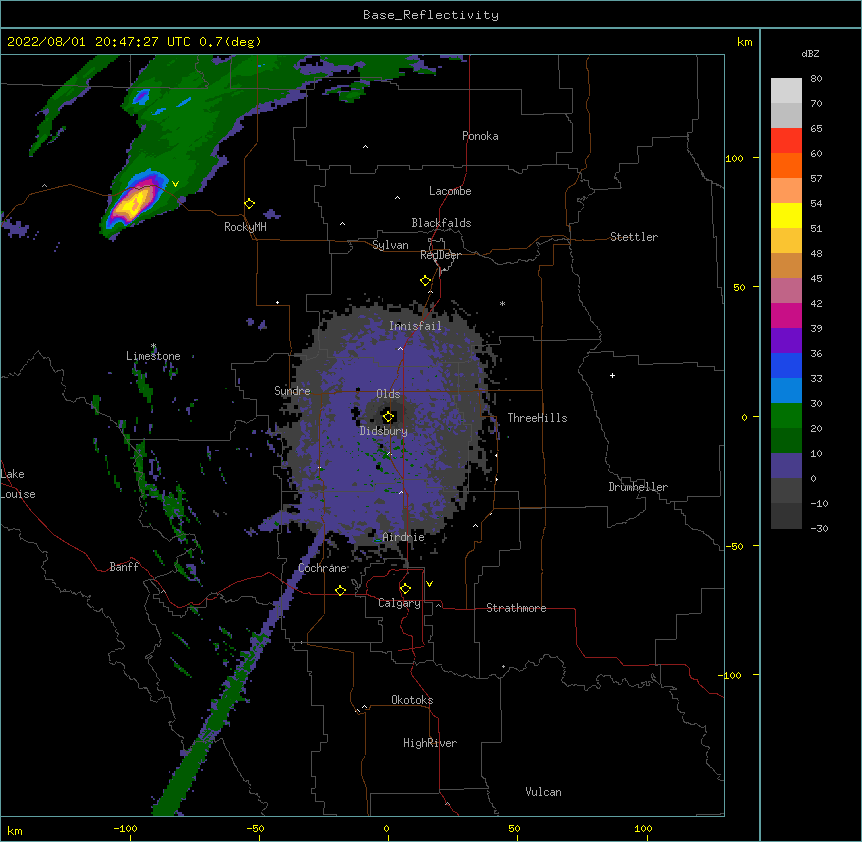Click the ThreeHills label
Viewport: 862px width, 842px height.
click(537, 418)
